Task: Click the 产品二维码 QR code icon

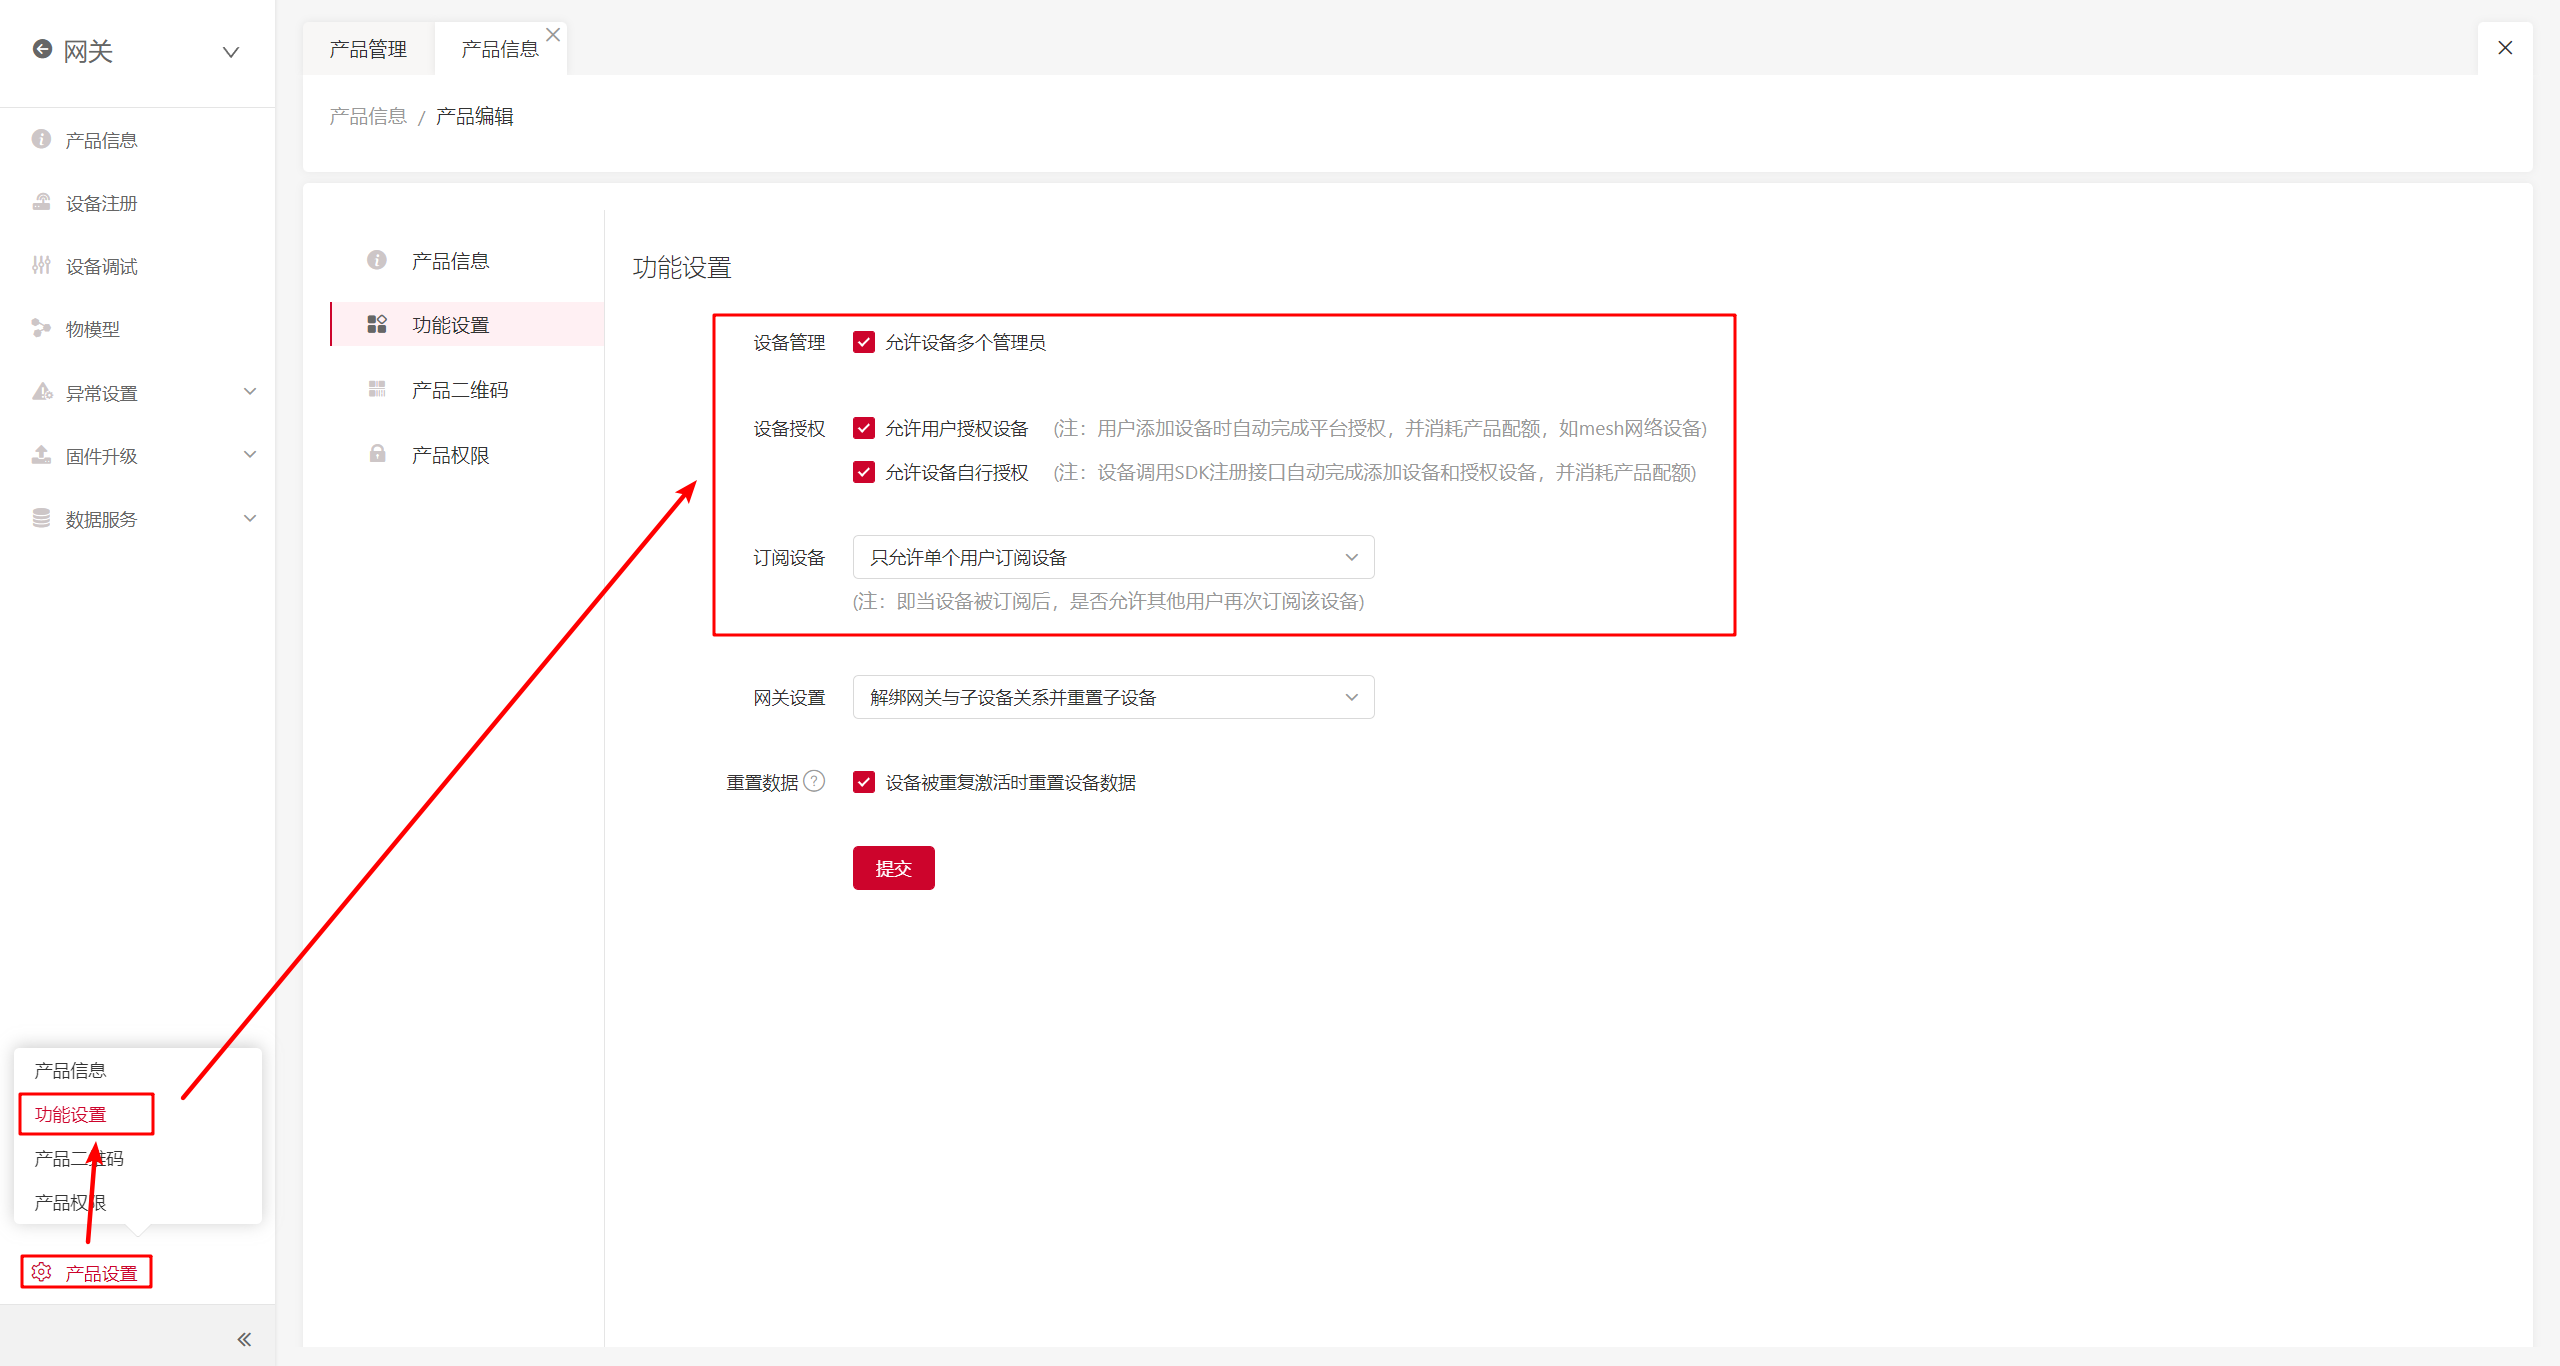Action: click(x=377, y=389)
